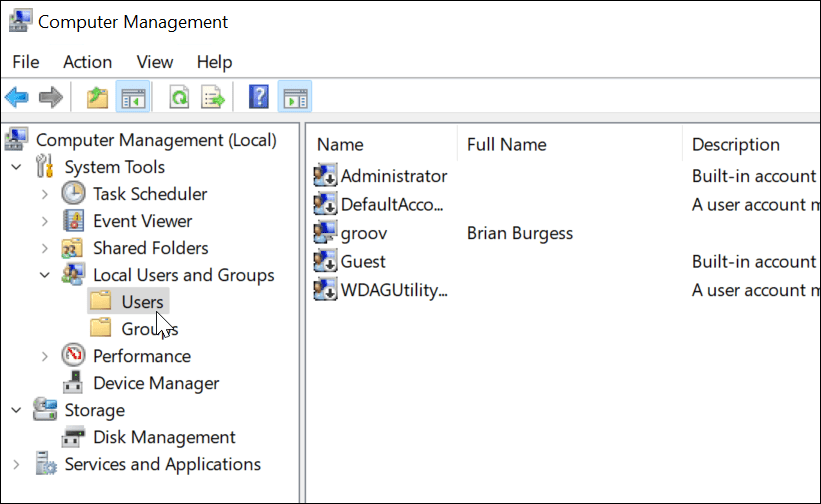Sort the list by Full Name column
This screenshot has height=504, width=821.
click(506, 145)
